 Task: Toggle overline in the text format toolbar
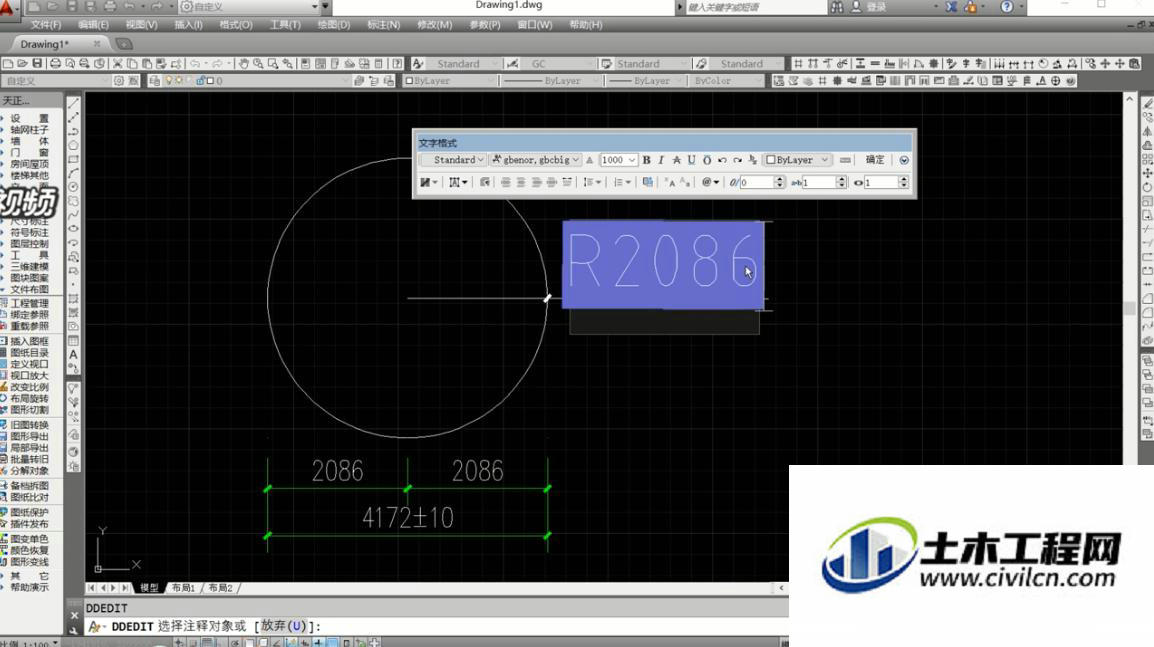tap(707, 160)
